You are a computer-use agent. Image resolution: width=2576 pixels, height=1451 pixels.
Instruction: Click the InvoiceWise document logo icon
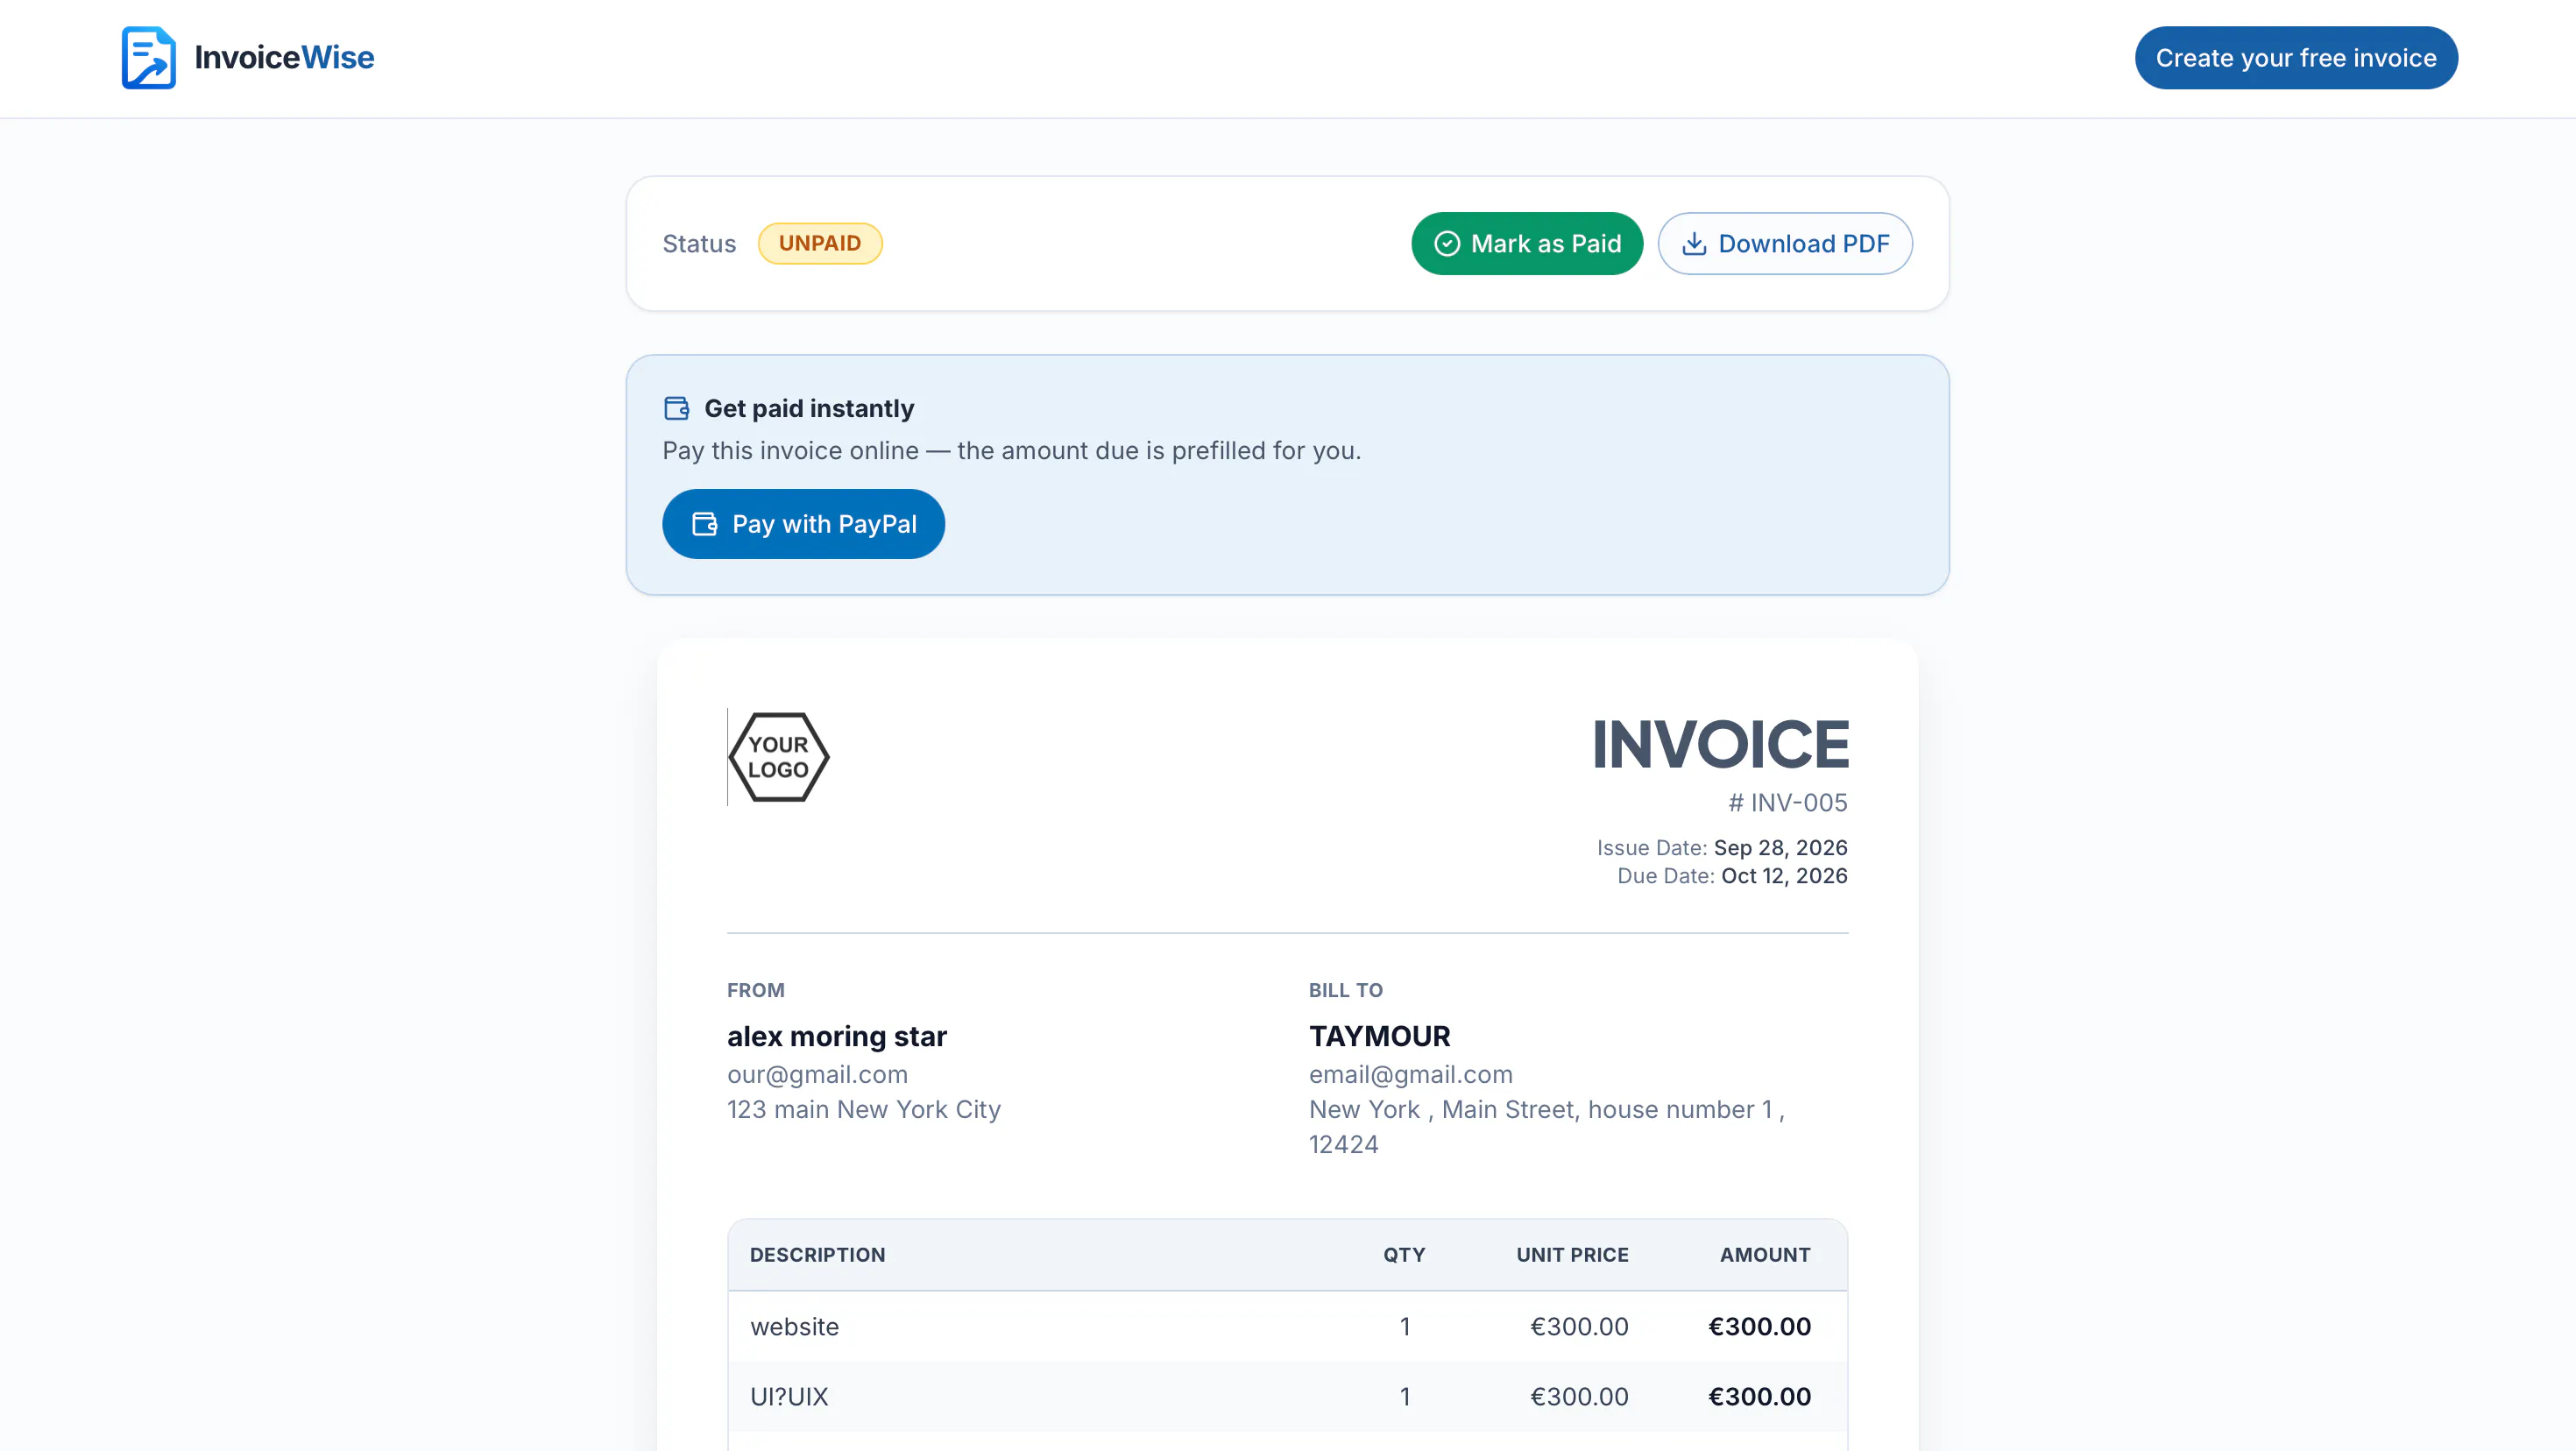coord(148,57)
